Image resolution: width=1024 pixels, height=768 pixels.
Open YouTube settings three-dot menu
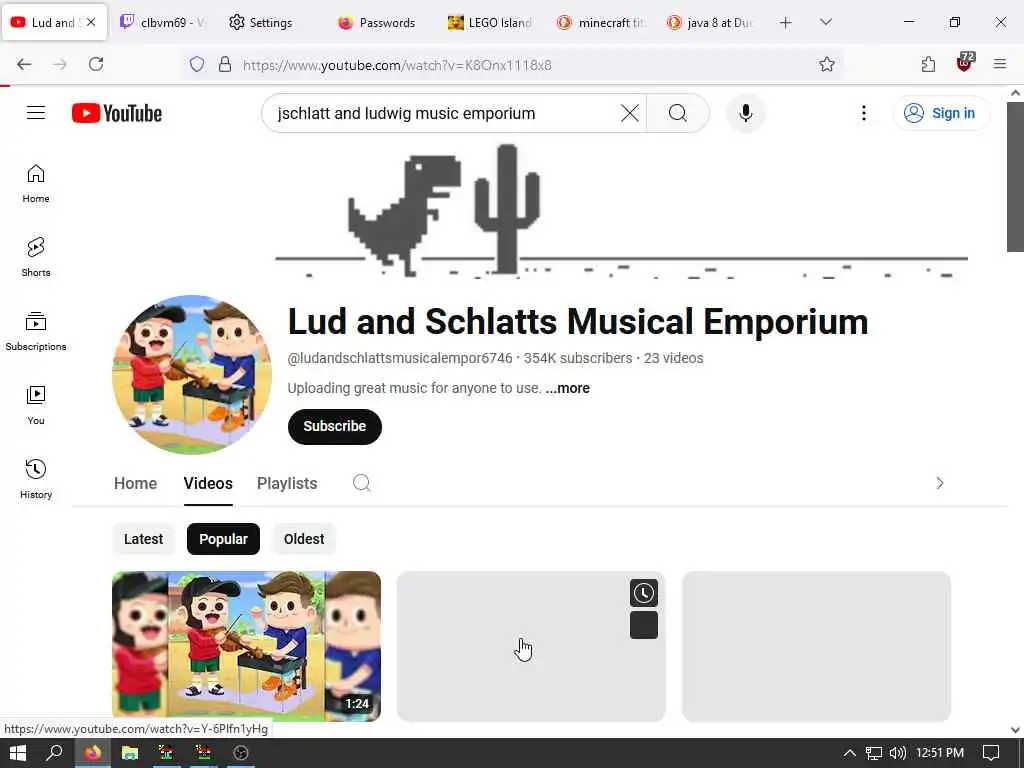863,113
